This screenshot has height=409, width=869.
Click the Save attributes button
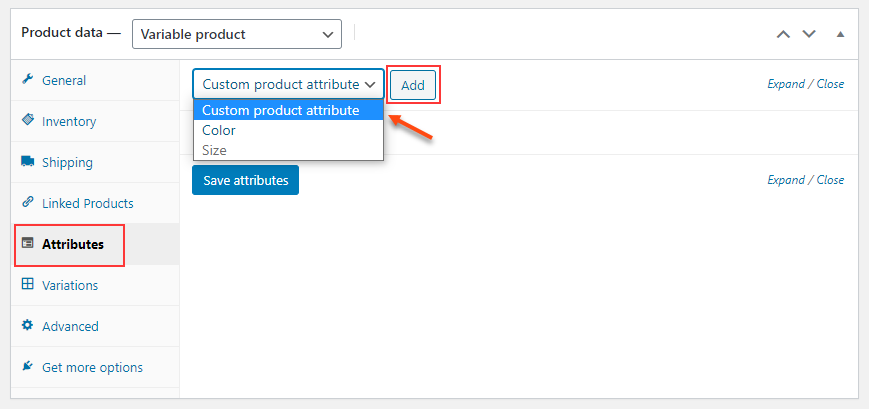[246, 180]
